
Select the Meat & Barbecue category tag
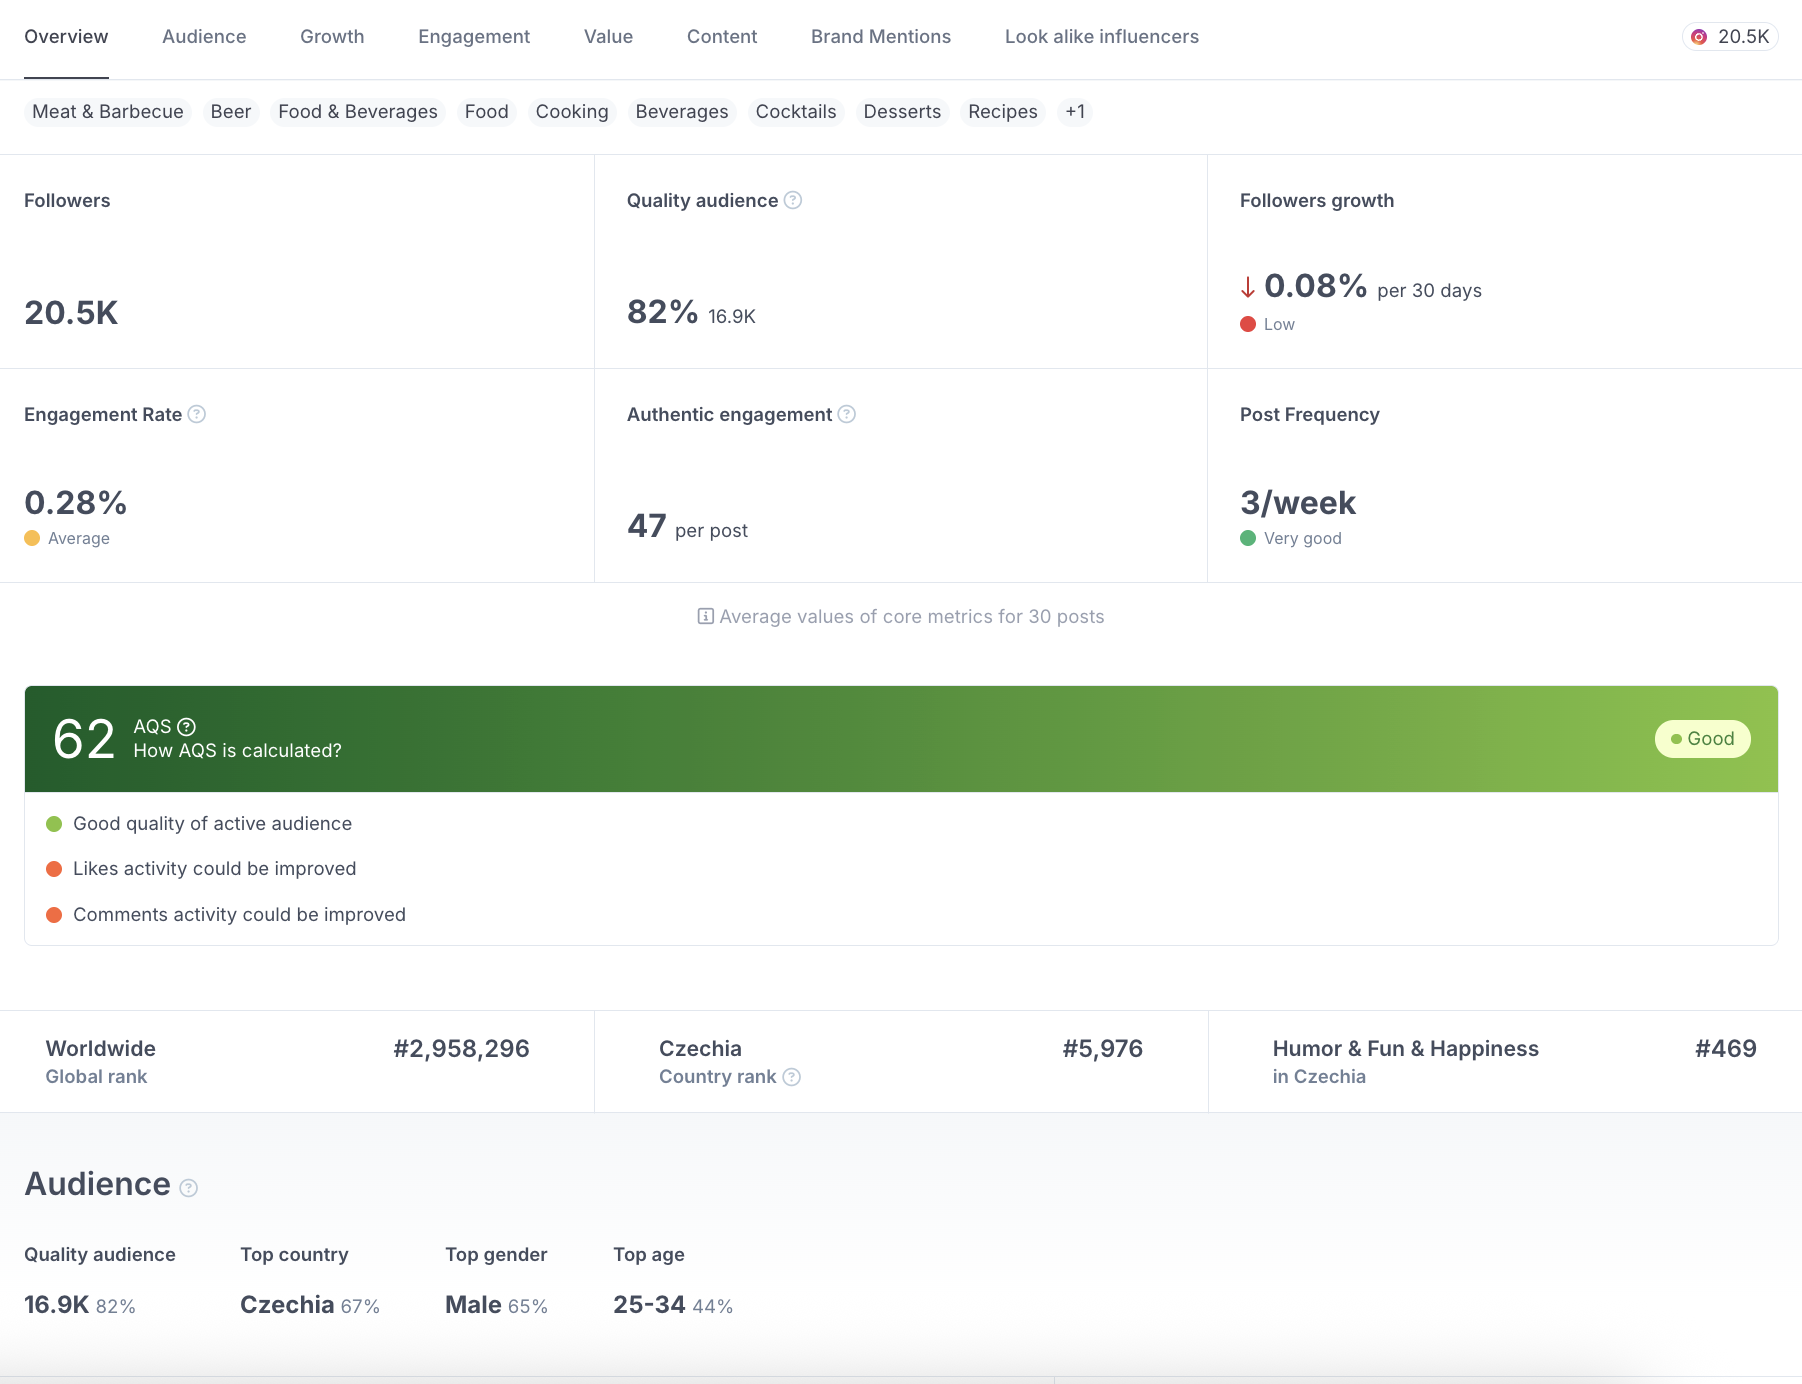point(108,112)
